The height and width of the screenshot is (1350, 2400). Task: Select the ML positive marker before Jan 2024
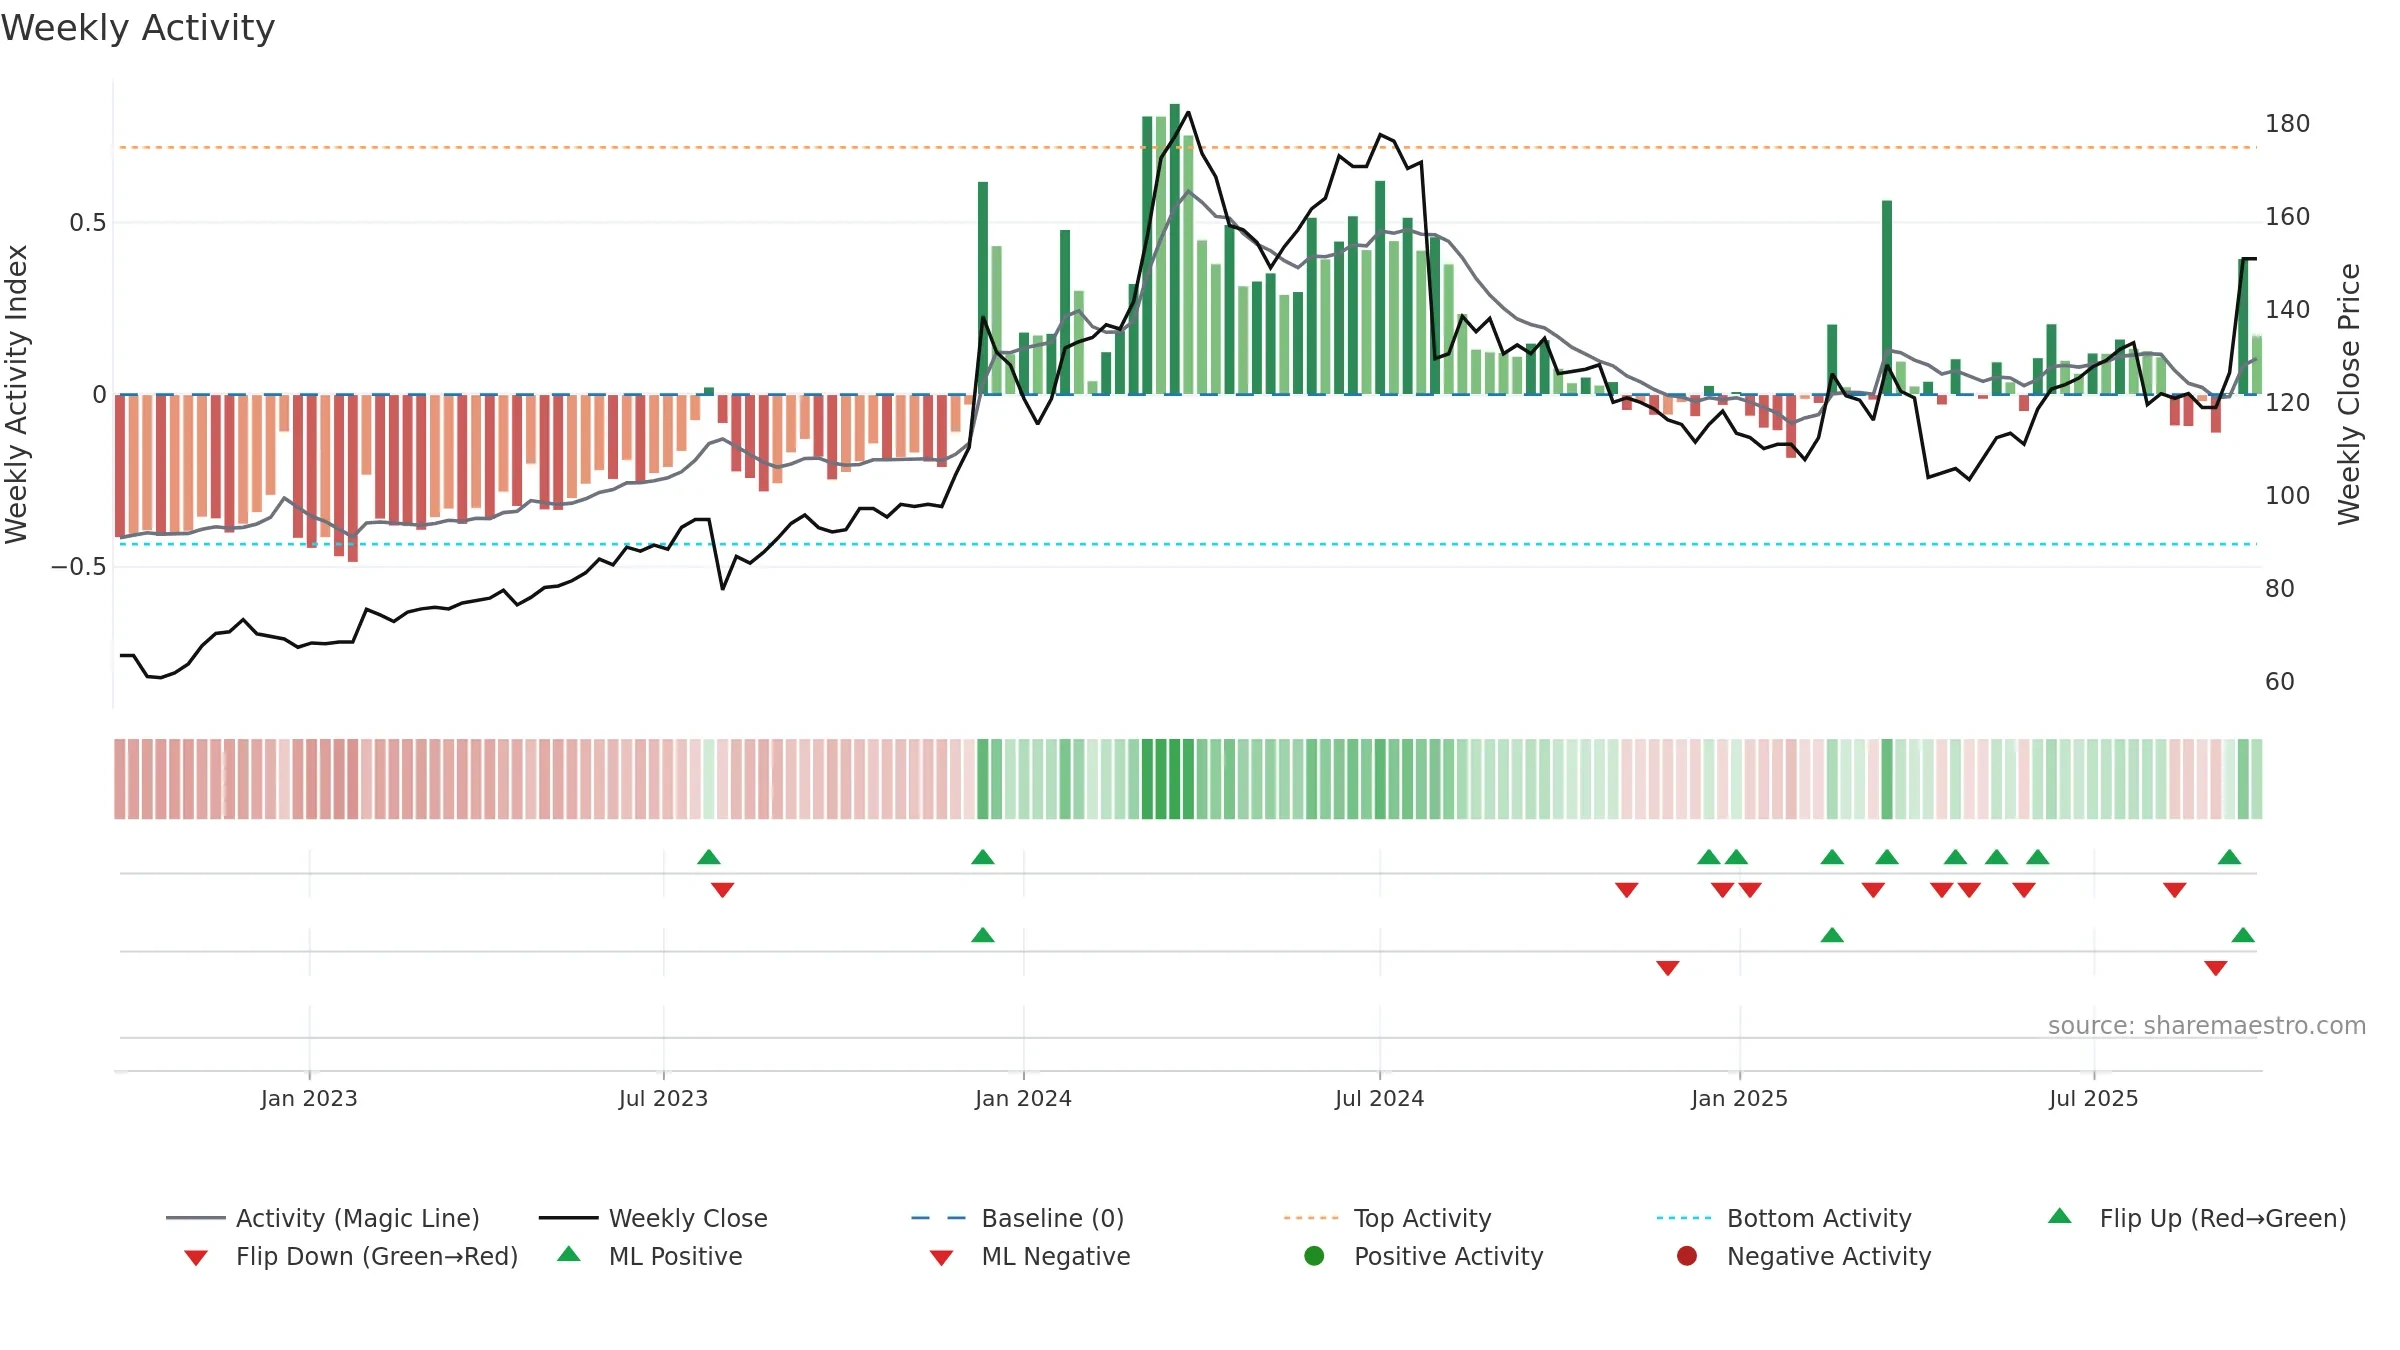point(983,935)
